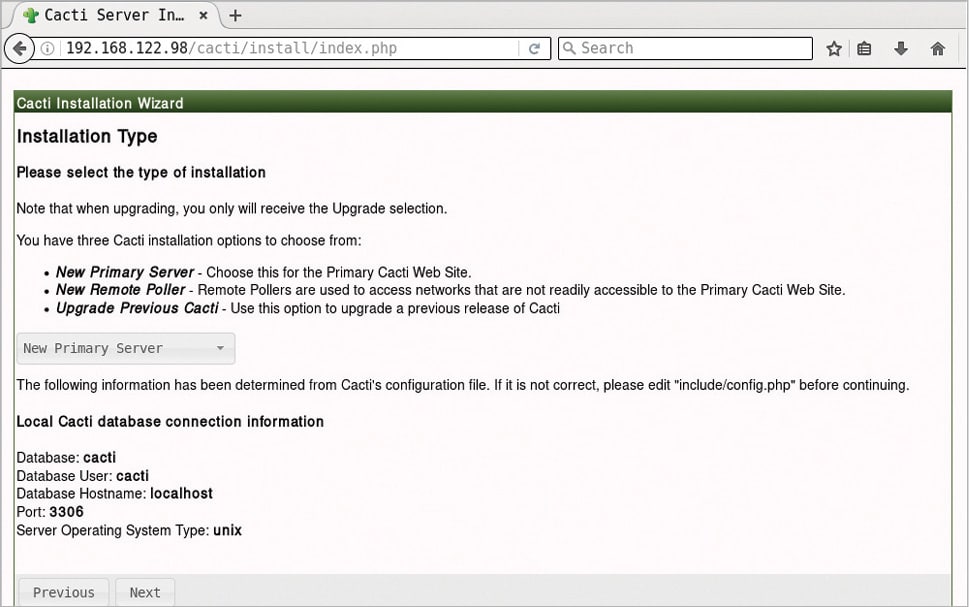
Task: Click 'Please select the type of installation' text
Action: [x=141, y=172]
